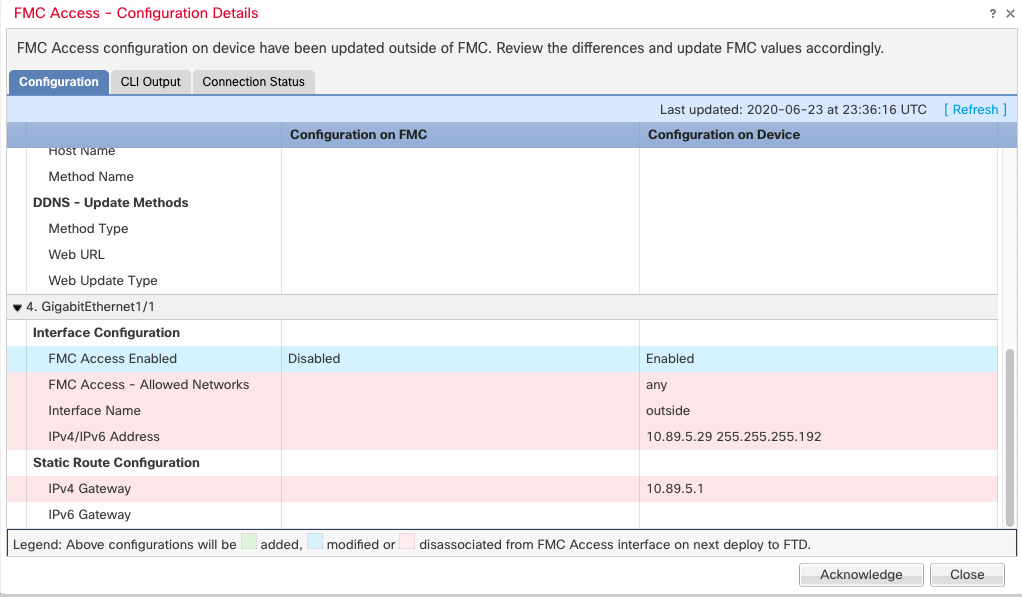This screenshot has height=597, width=1022.
Task: Collapse the GigabitEthernet1/1 section triangle
Action: 18,308
